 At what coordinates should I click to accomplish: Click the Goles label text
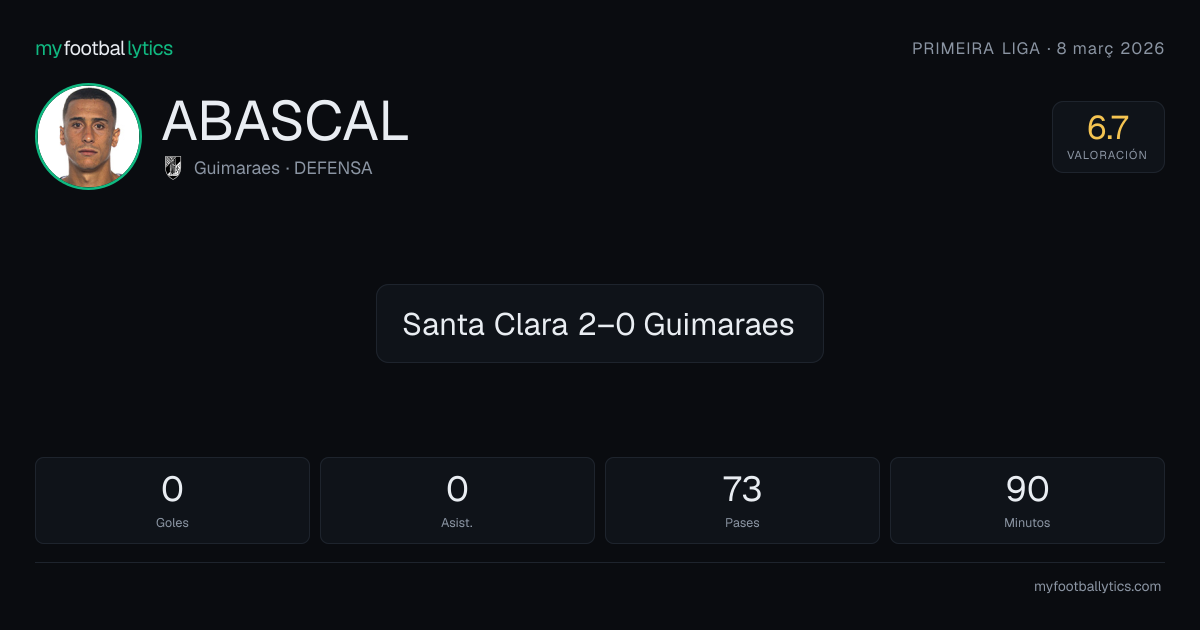pyautogui.click(x=172, y=522)
